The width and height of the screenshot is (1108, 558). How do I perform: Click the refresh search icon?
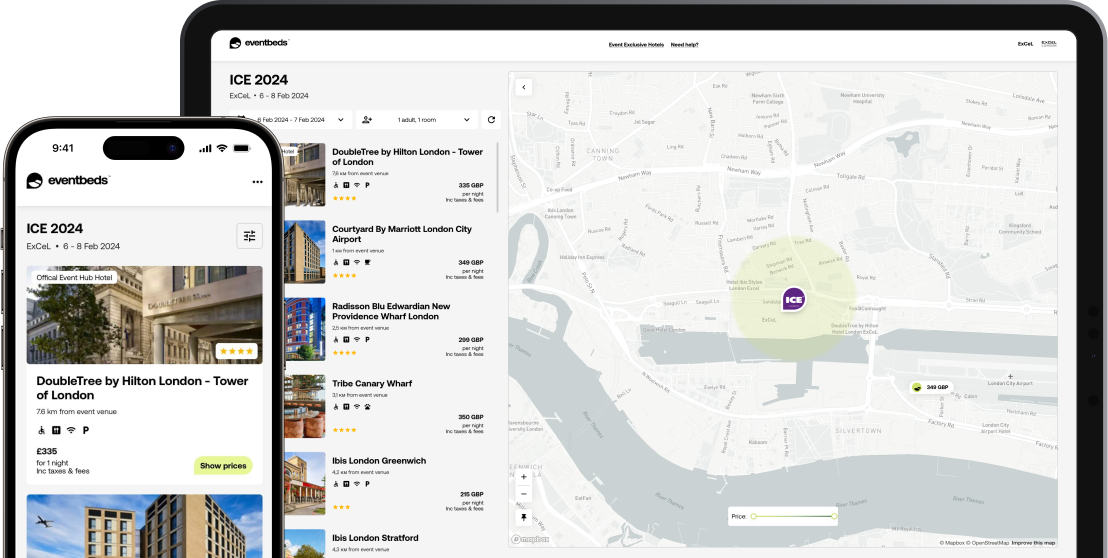(491, 120)
